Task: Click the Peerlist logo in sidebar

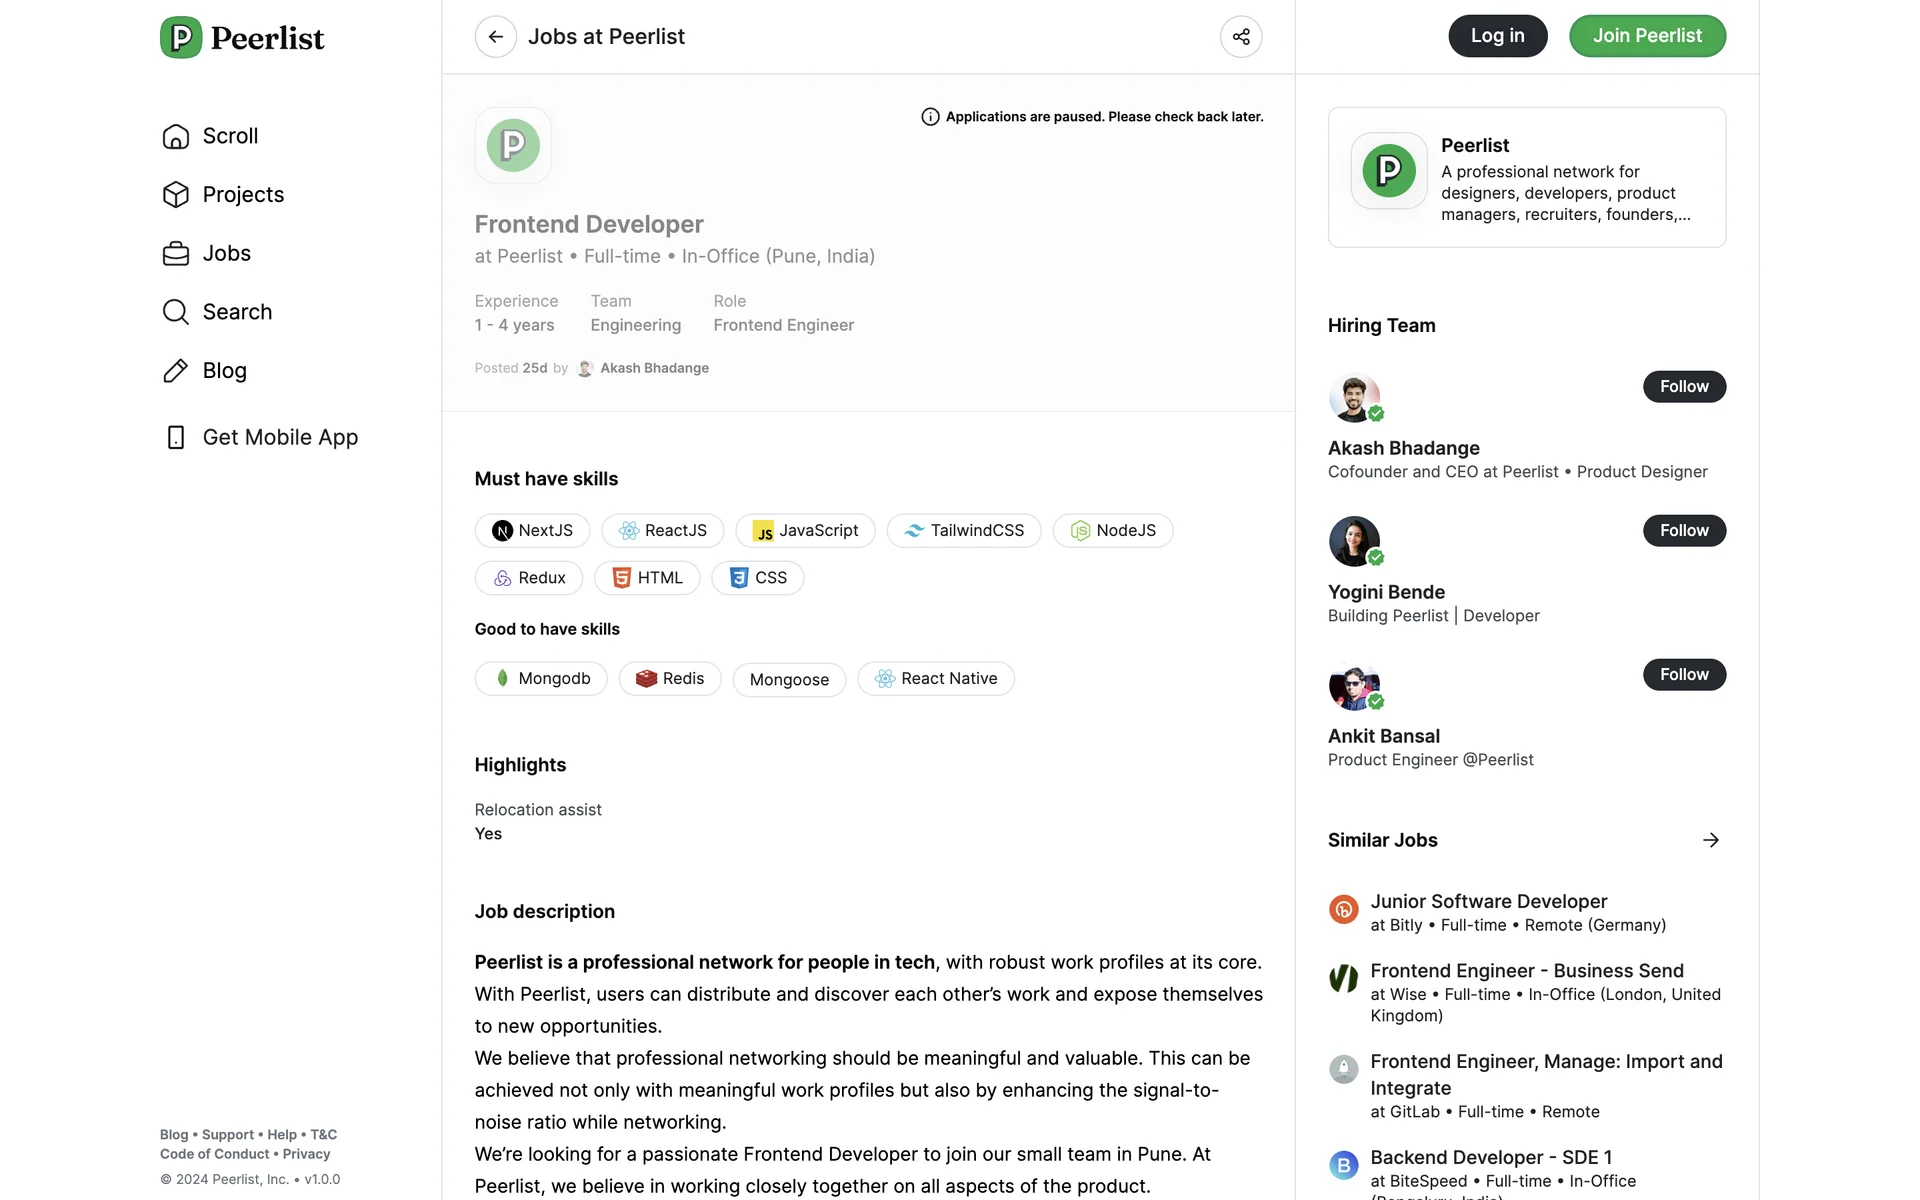Action: coord(242,38)
